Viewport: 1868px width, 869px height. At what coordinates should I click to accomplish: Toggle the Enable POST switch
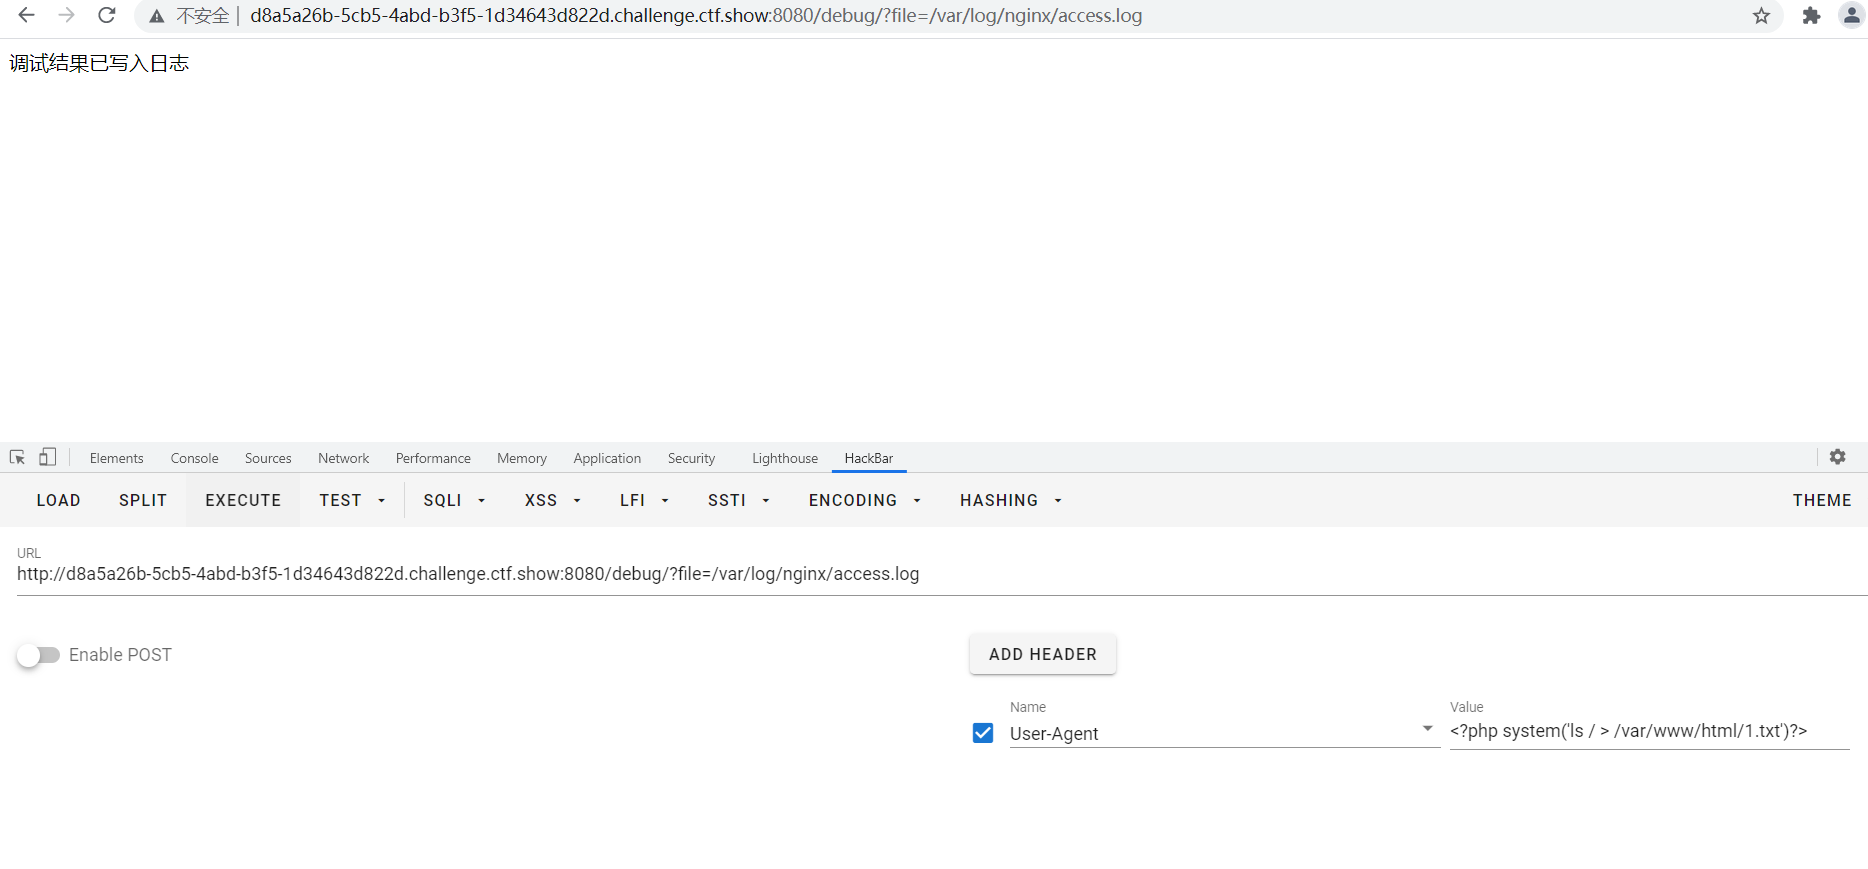click(x=39, y=655)
